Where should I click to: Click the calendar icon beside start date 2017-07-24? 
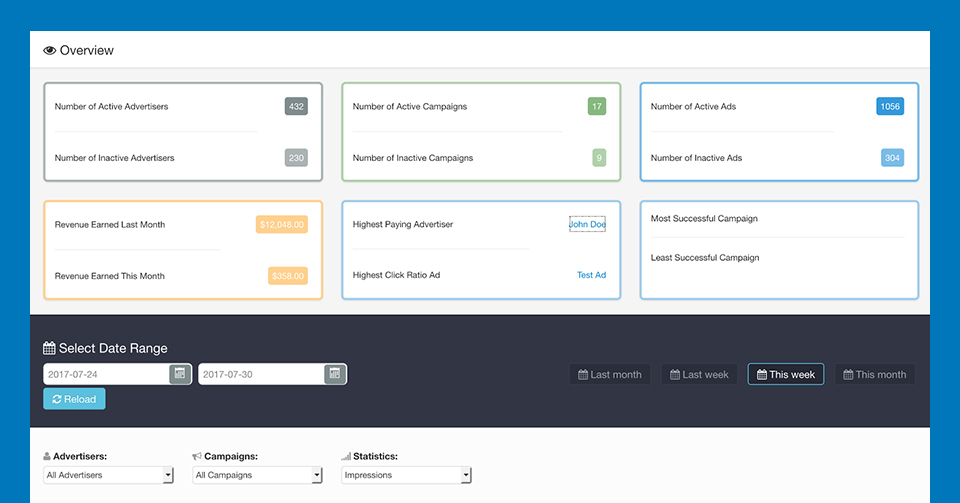[180, 374]
